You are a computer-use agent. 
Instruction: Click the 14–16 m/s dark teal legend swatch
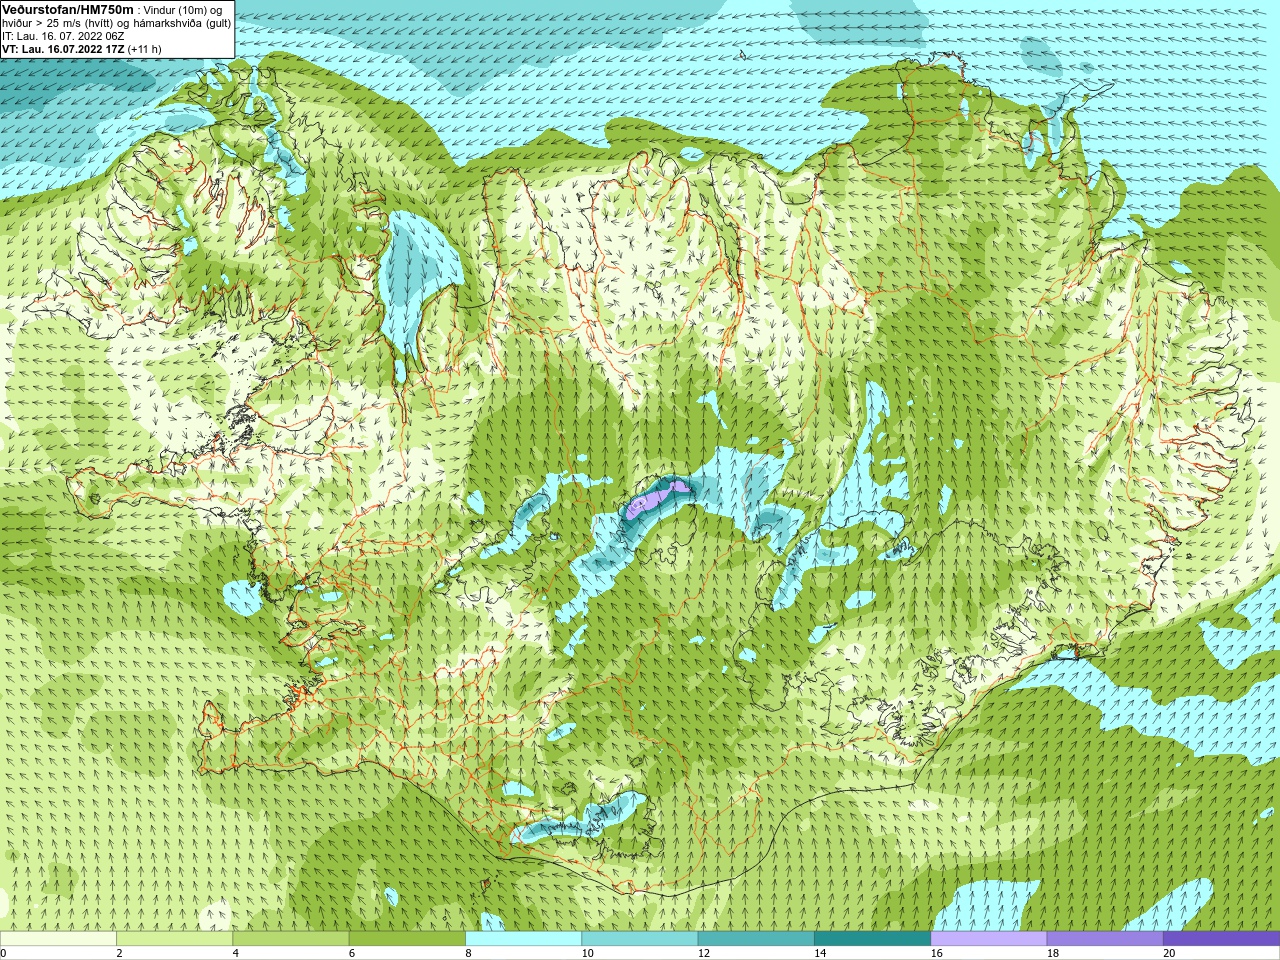(x=872, y=939)
